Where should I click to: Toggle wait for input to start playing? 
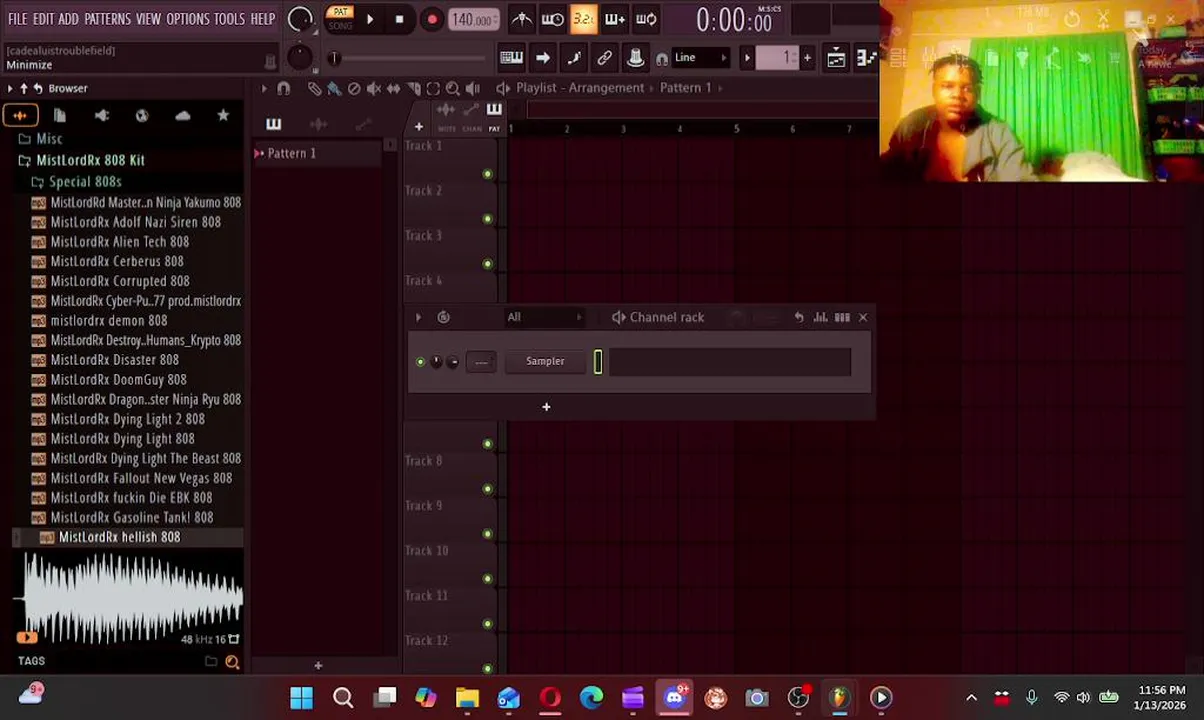pos(552,19)
